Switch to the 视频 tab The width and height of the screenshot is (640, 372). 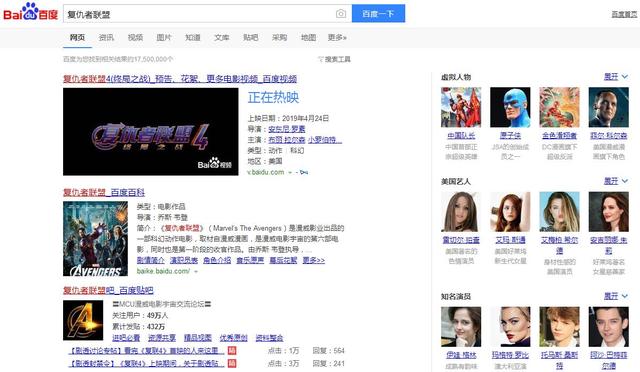point(135,38)
